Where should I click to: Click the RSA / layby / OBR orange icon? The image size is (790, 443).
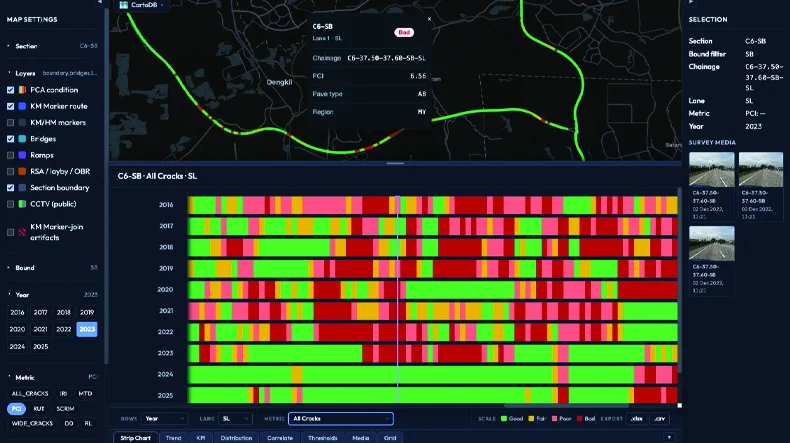[22, 171]
